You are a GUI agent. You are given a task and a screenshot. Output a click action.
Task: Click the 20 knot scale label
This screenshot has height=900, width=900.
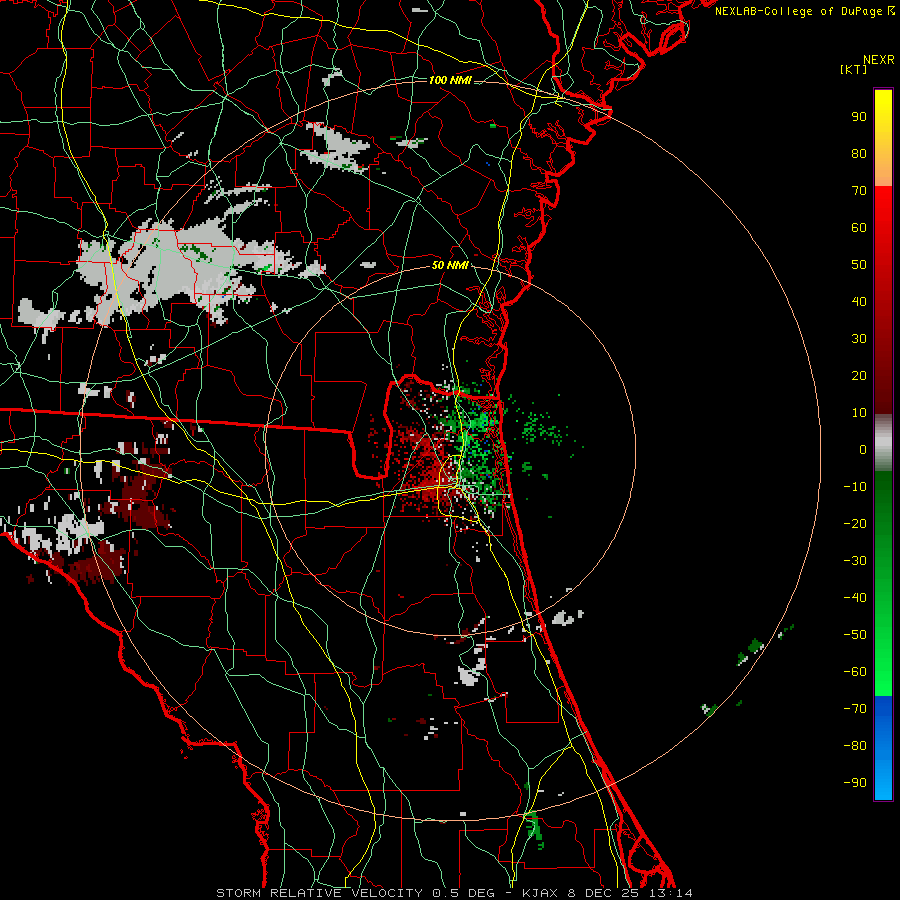pos(859,376)
